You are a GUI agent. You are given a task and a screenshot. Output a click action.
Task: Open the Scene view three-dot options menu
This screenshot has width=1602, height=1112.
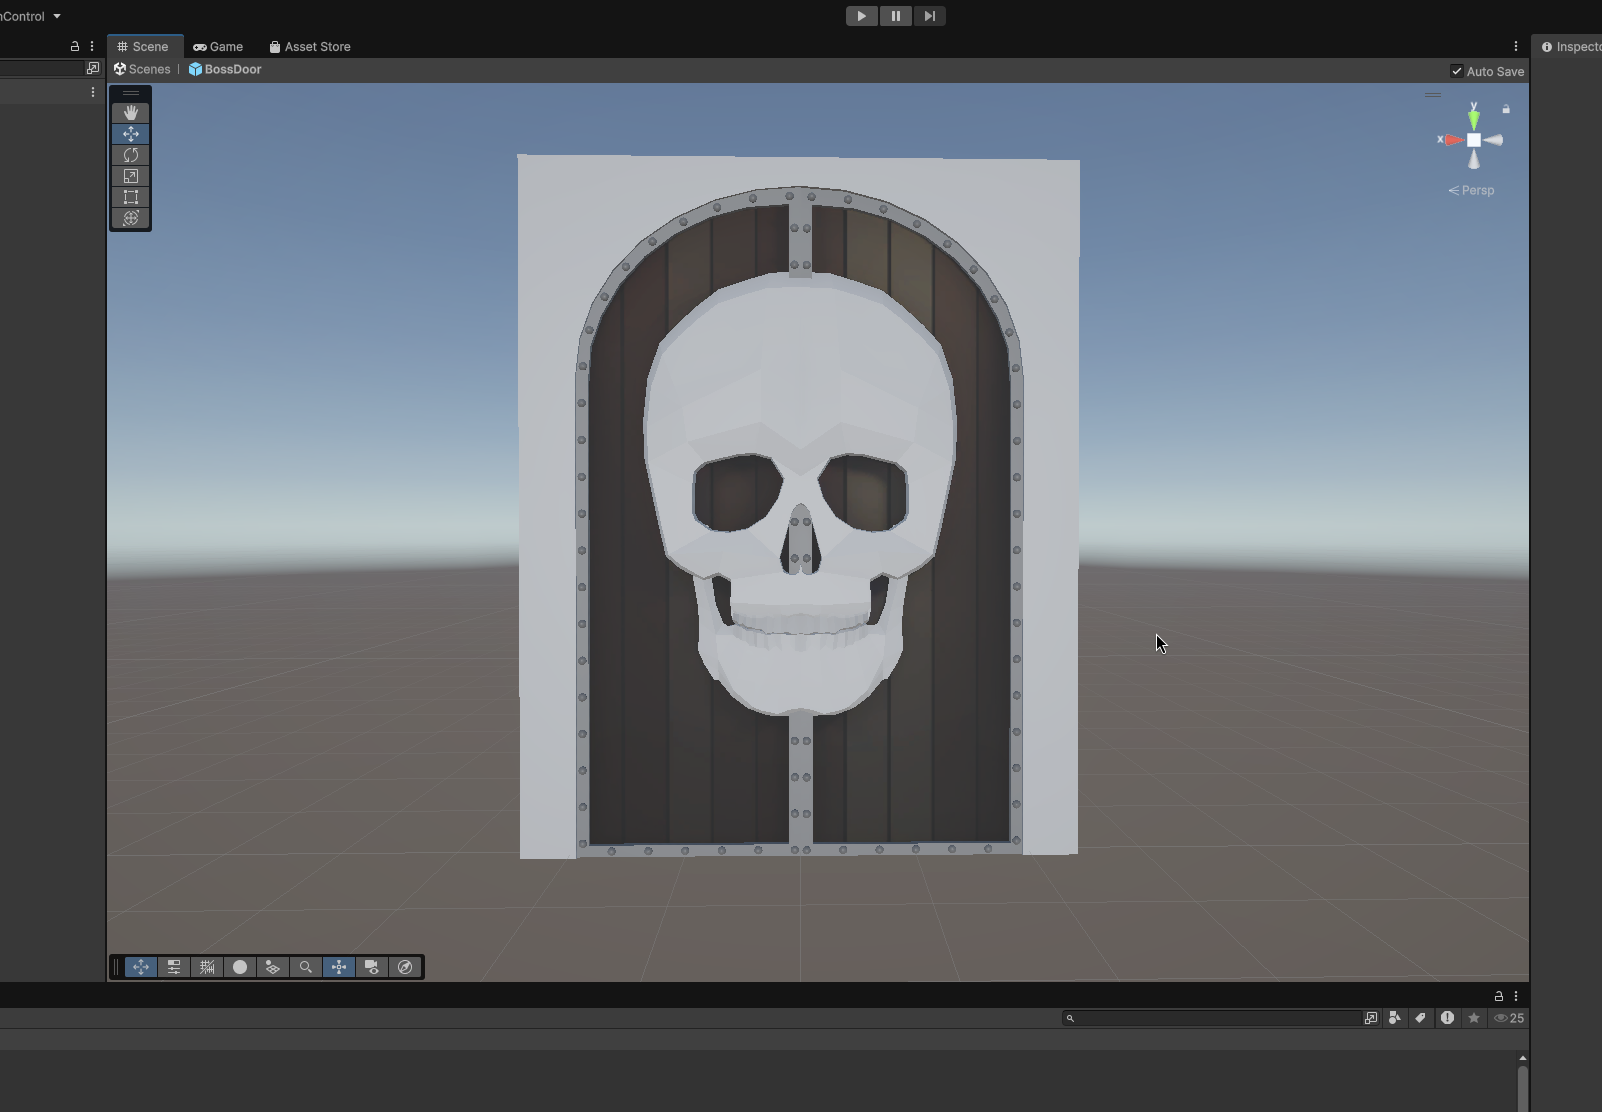(1515, 46)
